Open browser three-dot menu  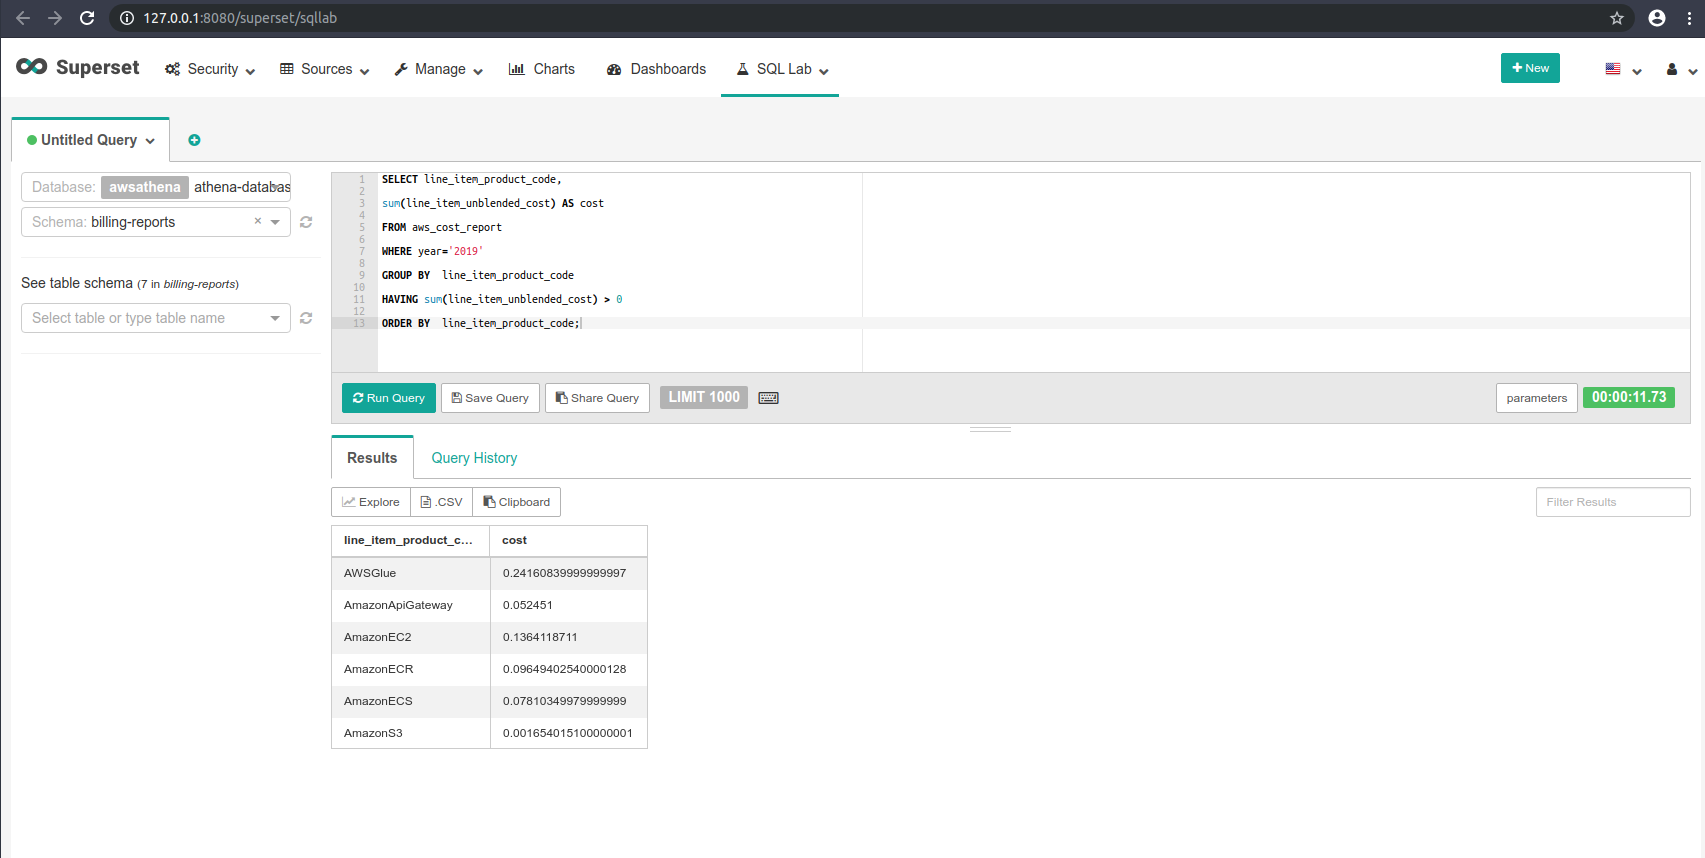click(1690, 18)
